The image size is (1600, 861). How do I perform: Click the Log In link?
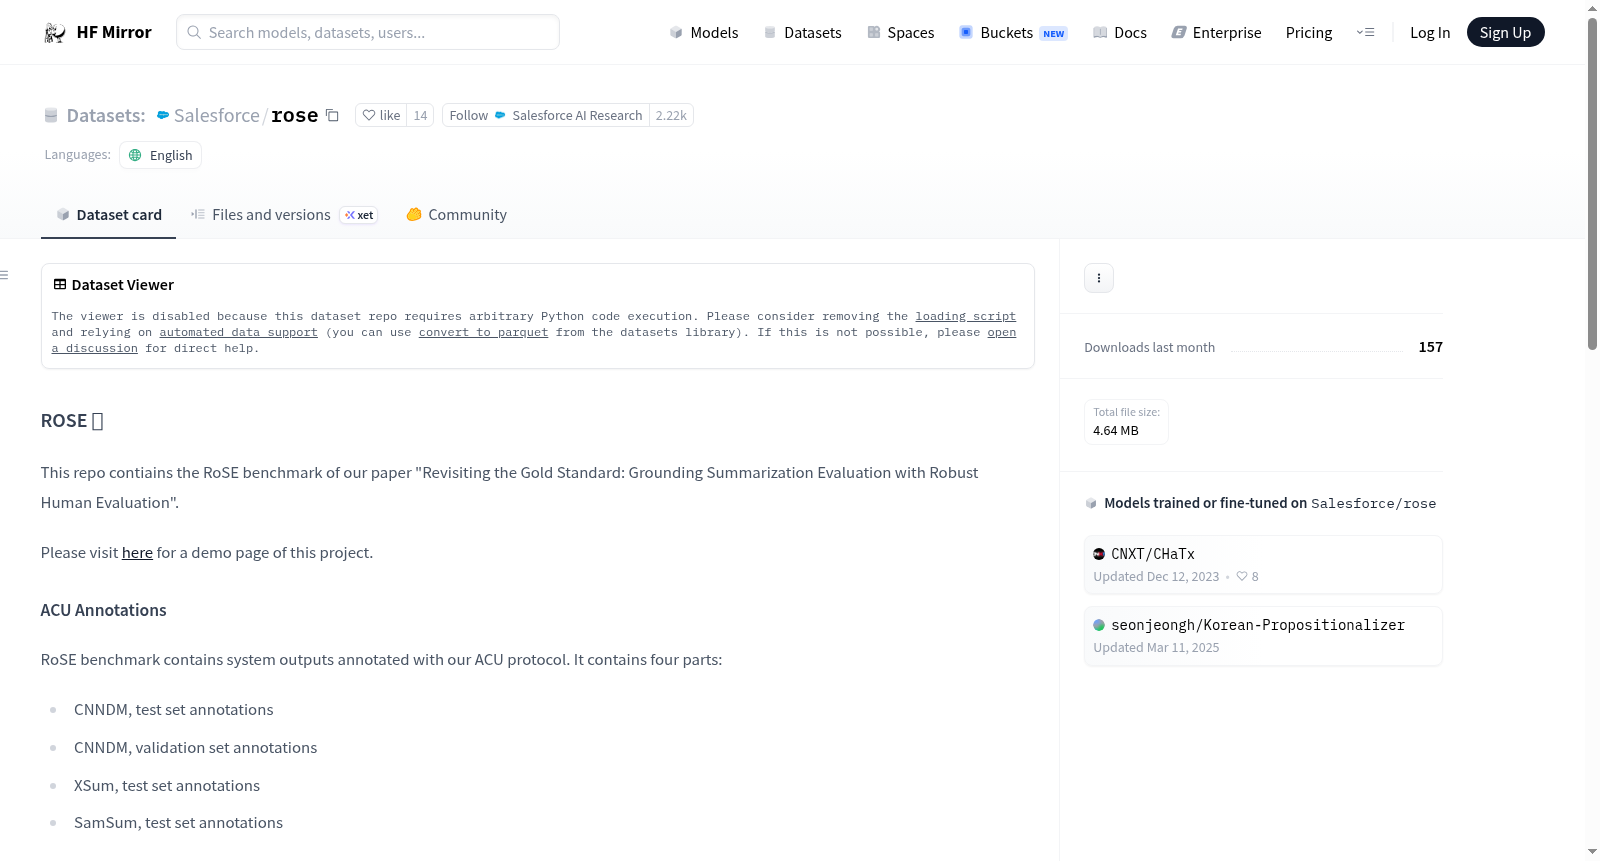1430,33
